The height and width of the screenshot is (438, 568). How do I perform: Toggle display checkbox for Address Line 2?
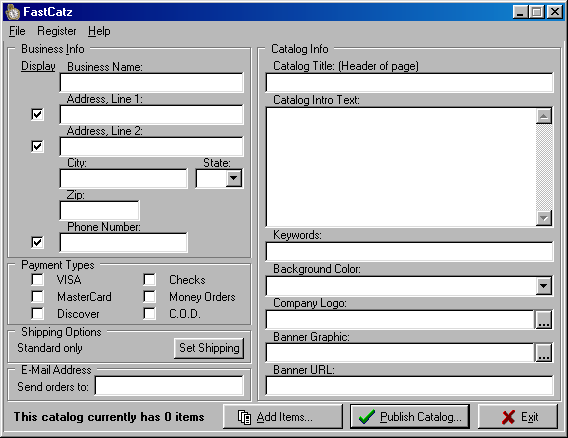[37, 146]
